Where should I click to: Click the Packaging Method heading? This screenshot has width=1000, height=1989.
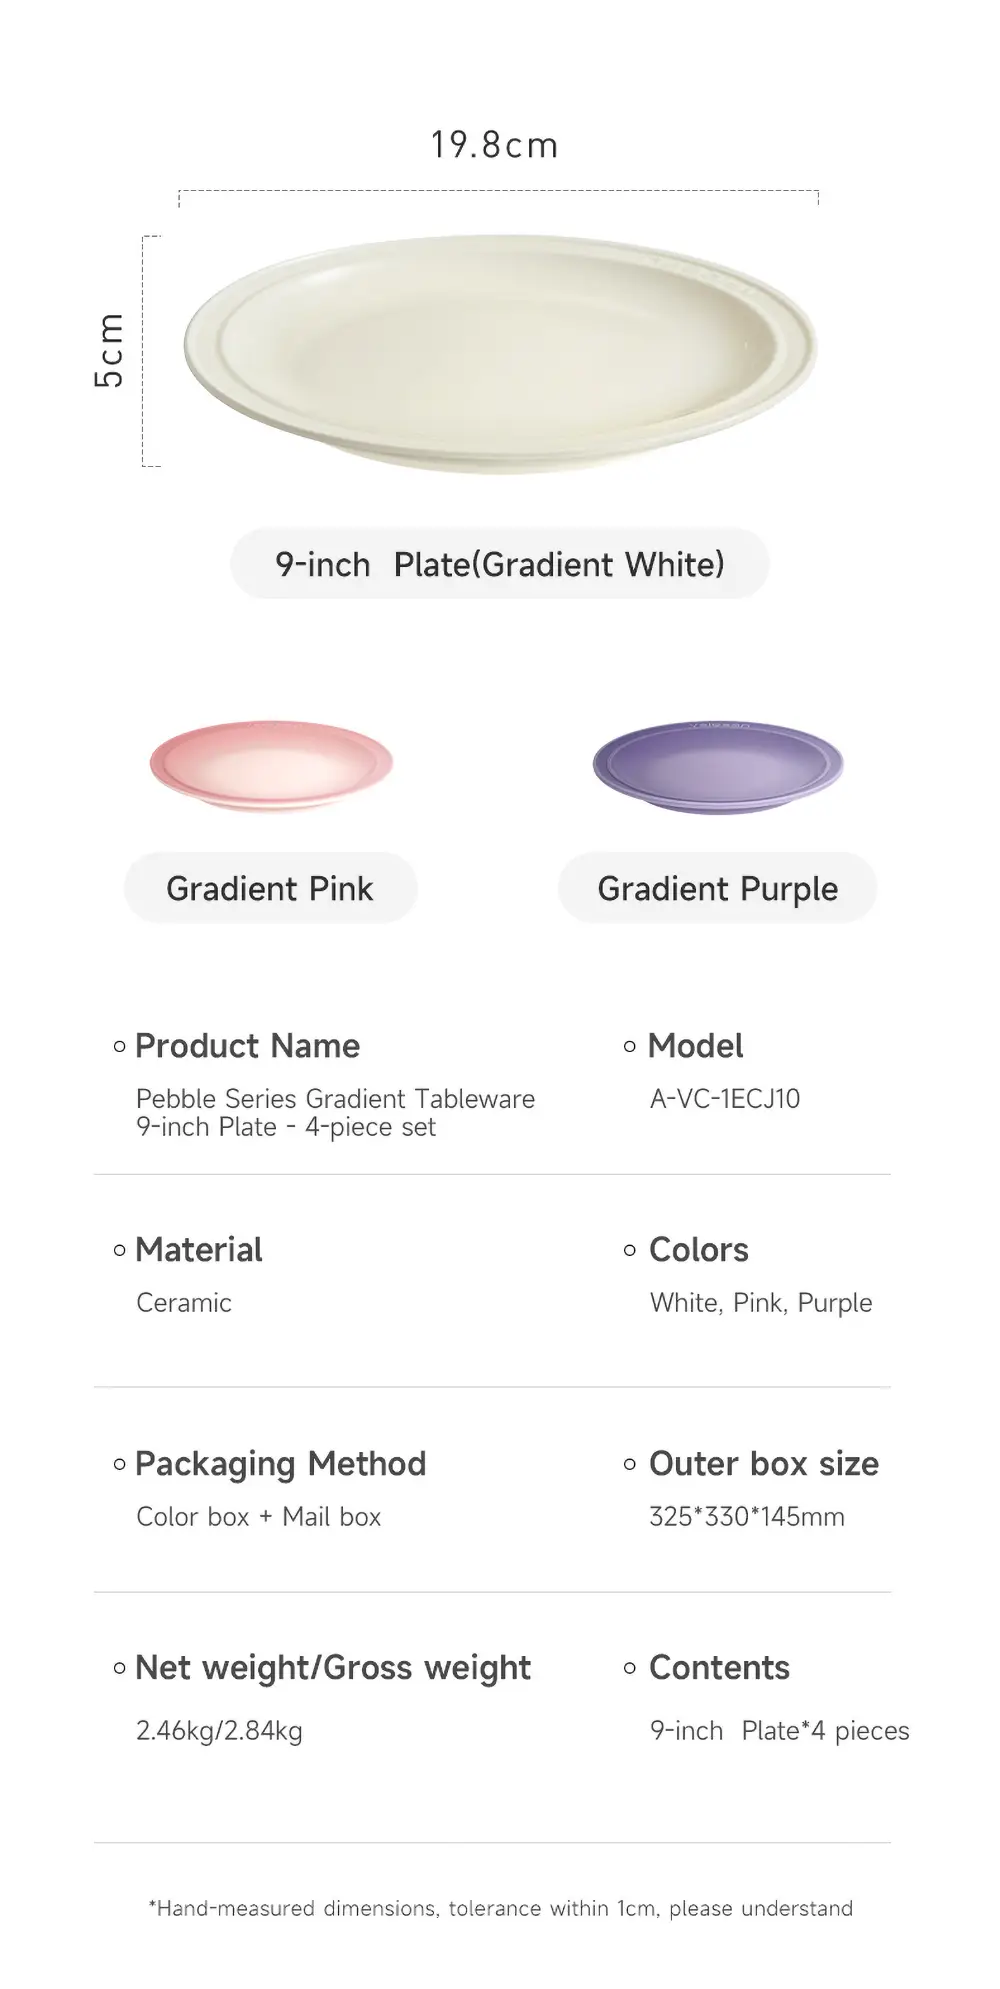tap(280, 1464)
